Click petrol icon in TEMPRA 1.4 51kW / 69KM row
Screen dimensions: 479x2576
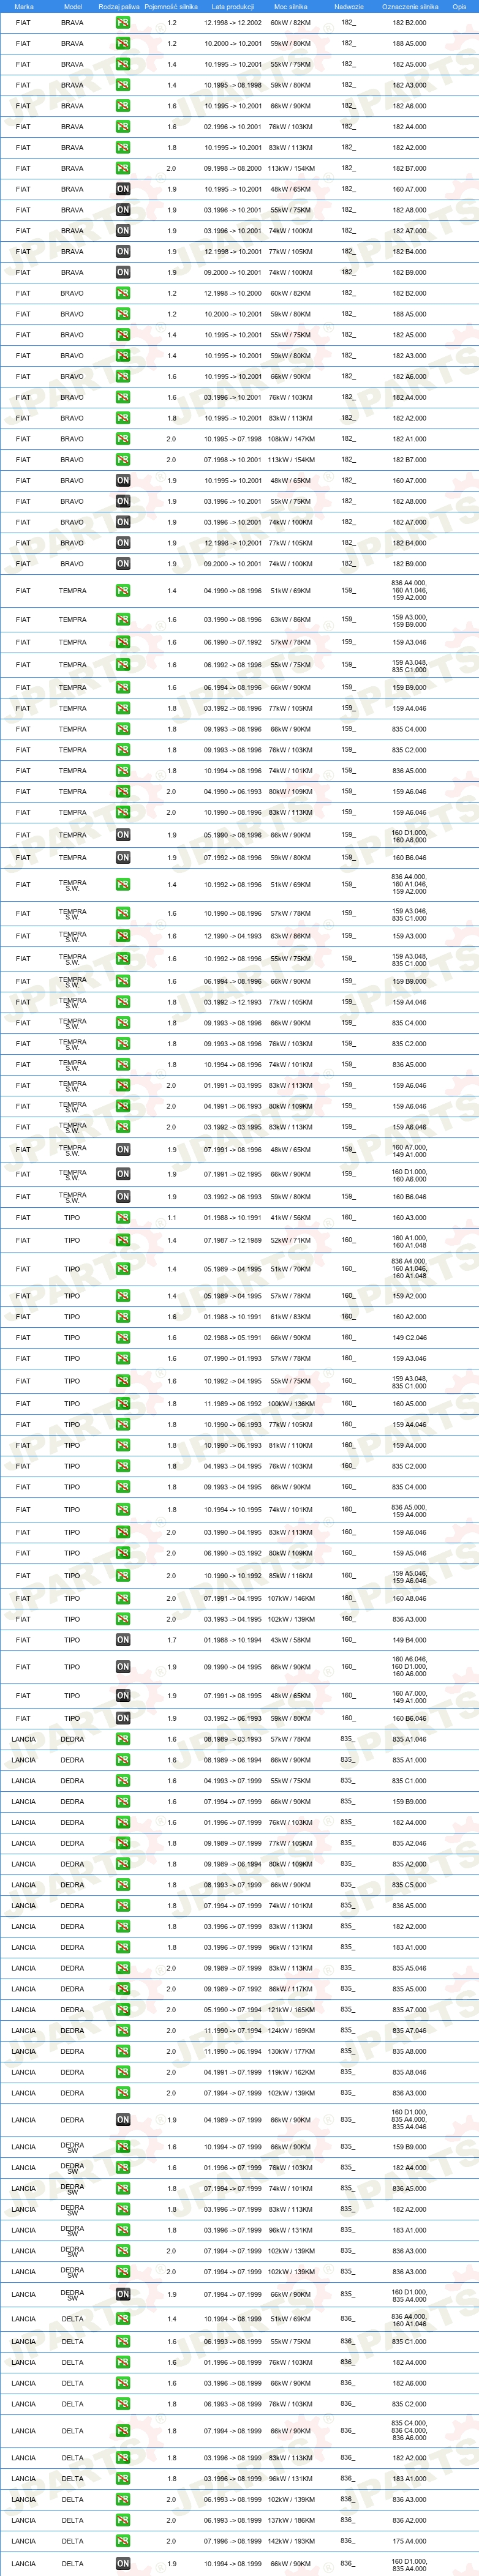[122, 591]
